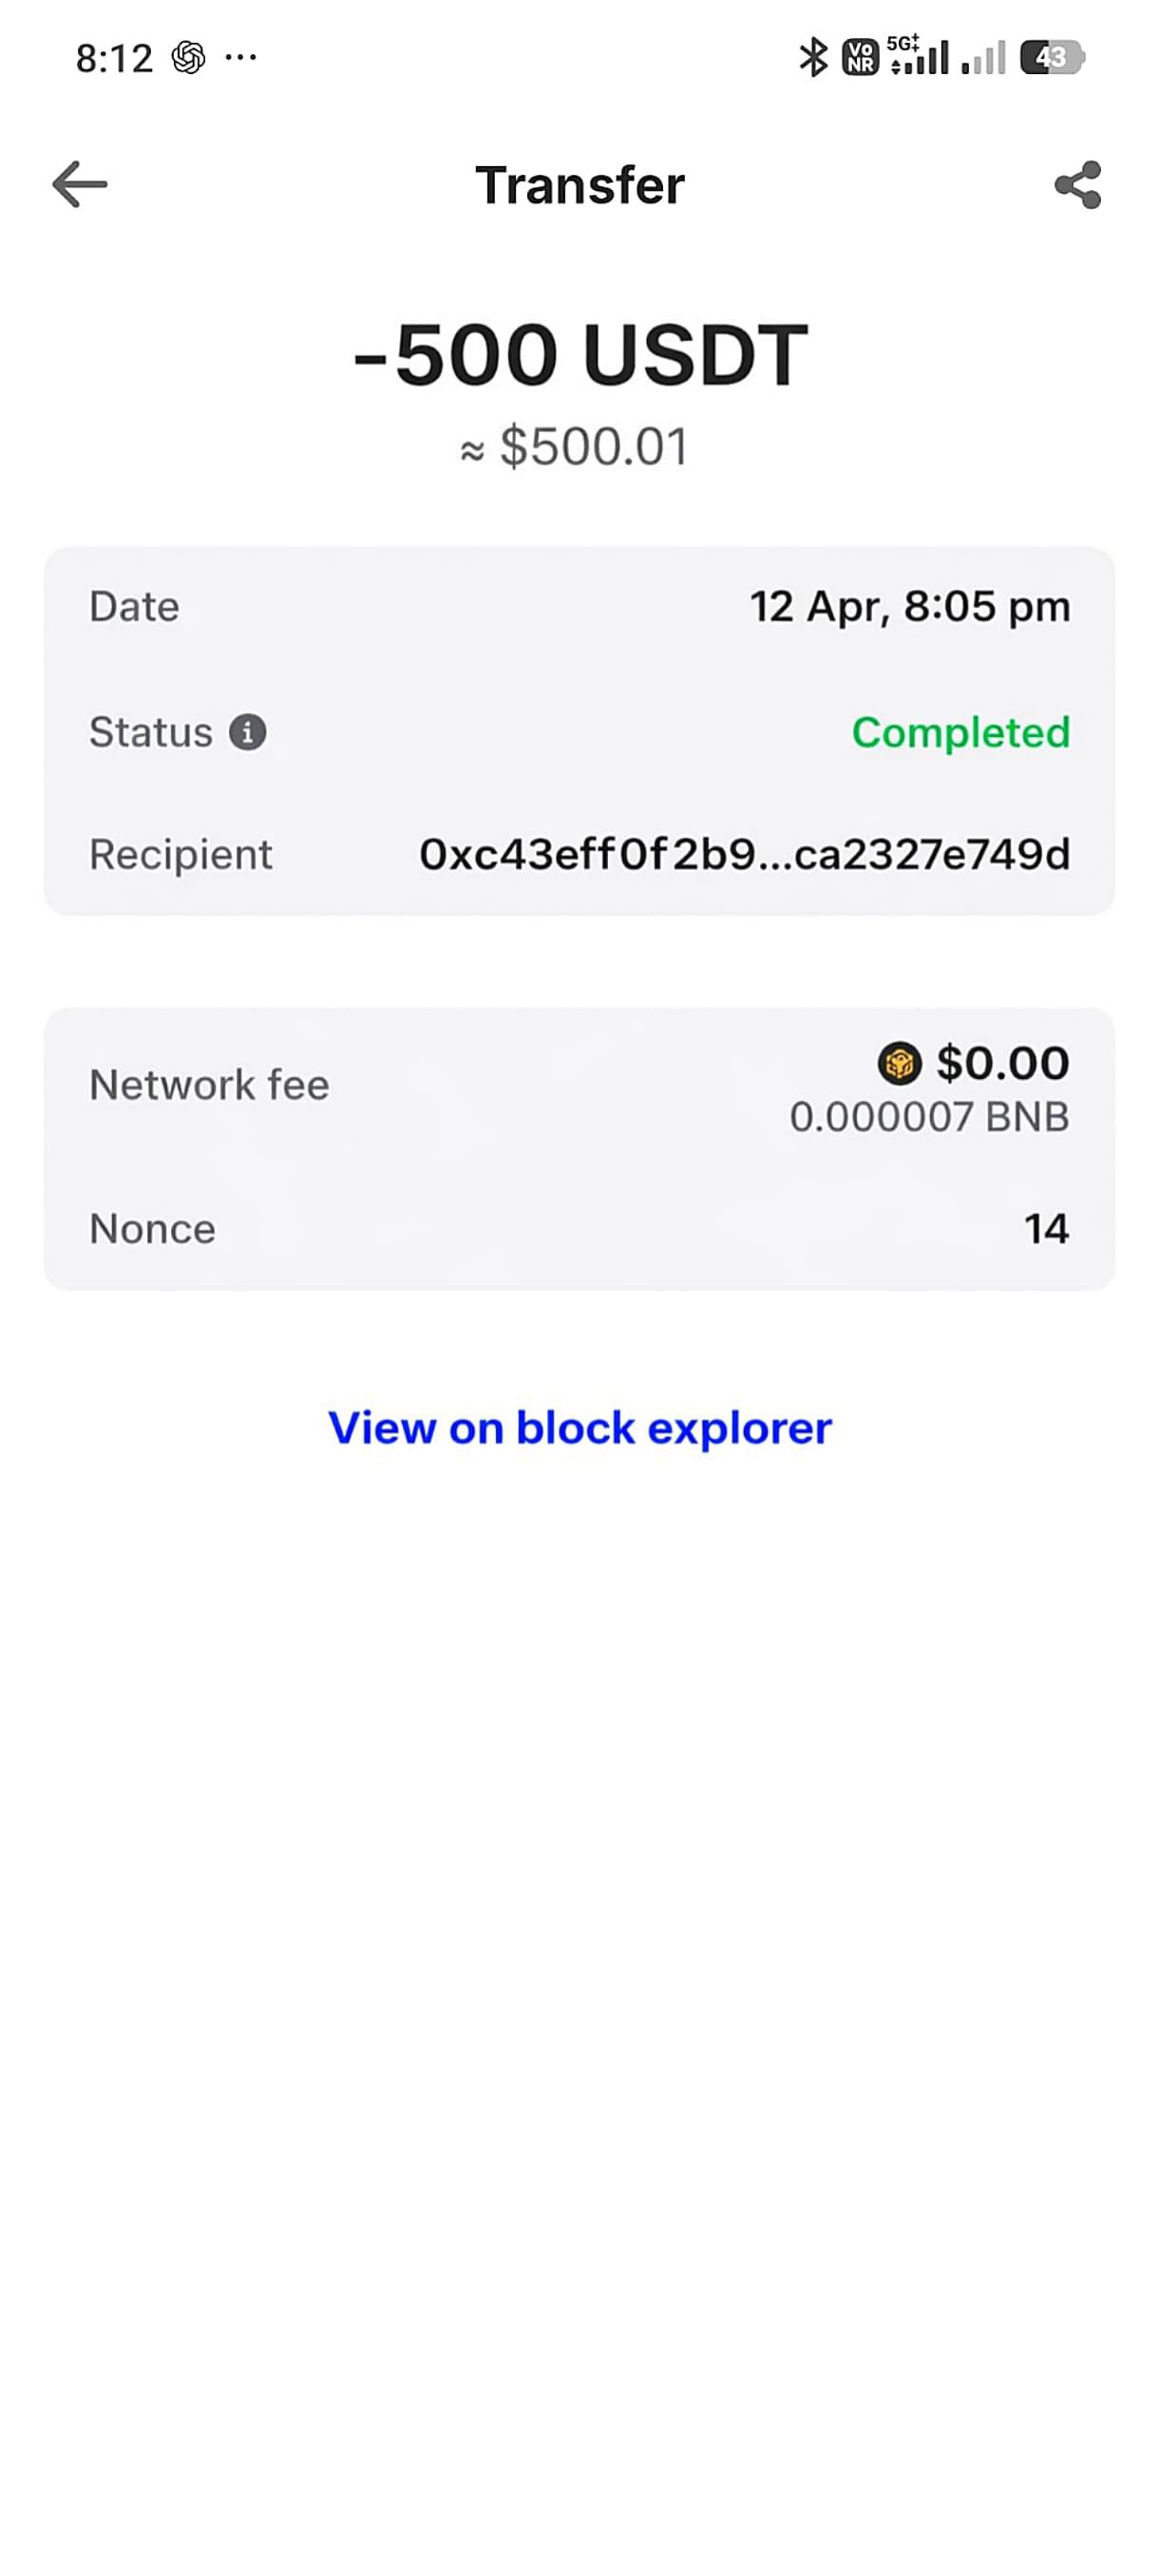Screen dimensions: 1159x2576
Task: Tap the 0.000007 BNB fee amount
Action: point(929,1117)
